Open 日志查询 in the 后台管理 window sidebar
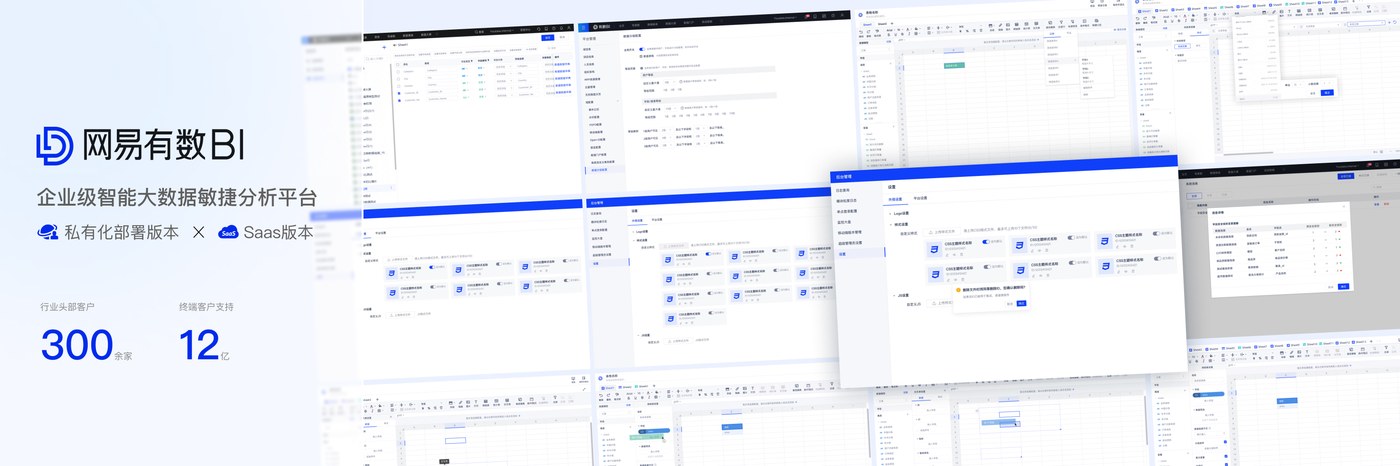 pos(843,190)
